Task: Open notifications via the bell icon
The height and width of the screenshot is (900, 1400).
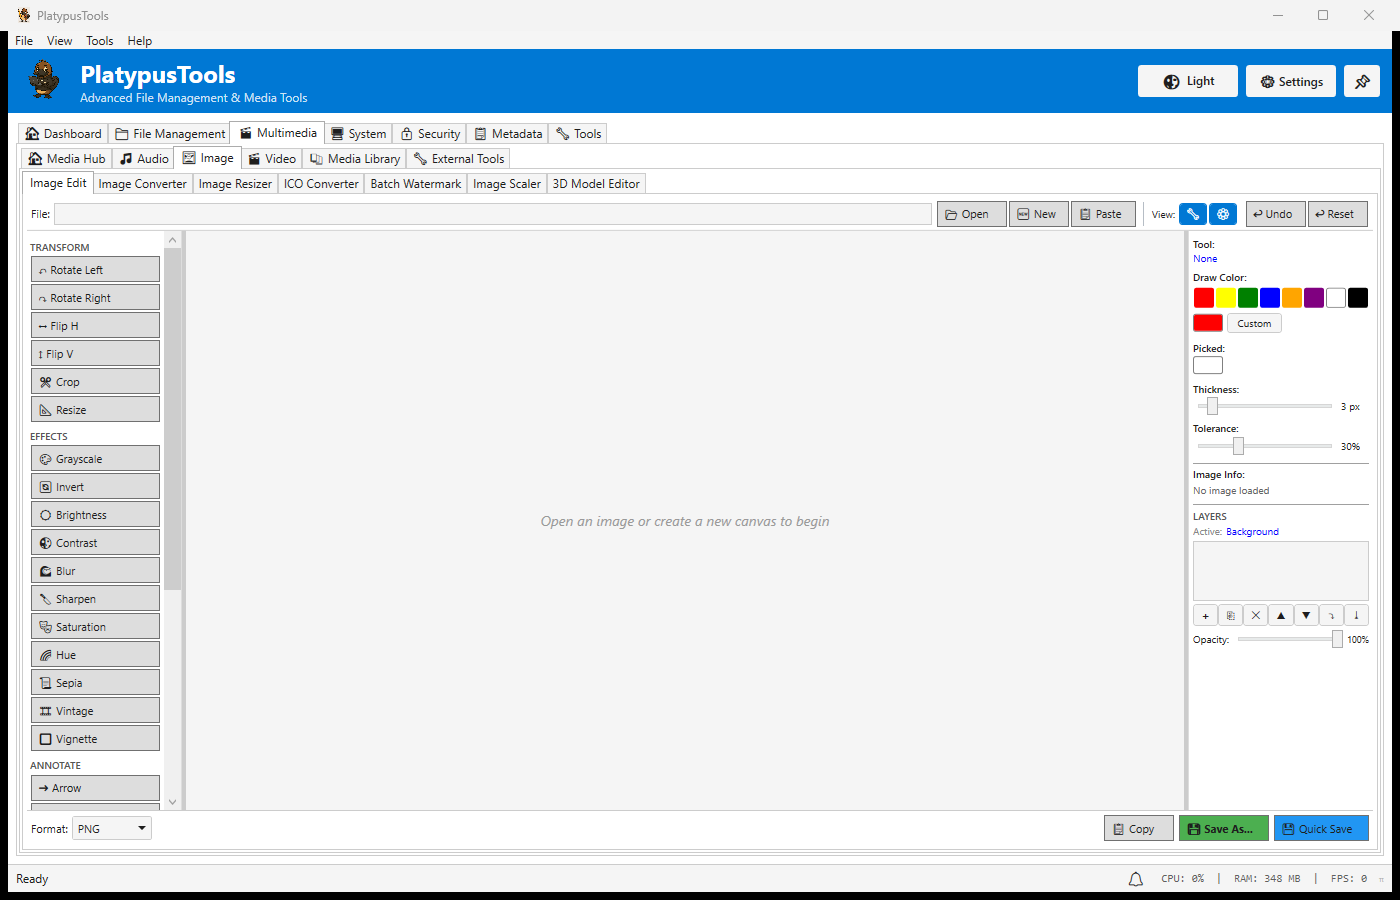Action: click(x=1135, y=878)
